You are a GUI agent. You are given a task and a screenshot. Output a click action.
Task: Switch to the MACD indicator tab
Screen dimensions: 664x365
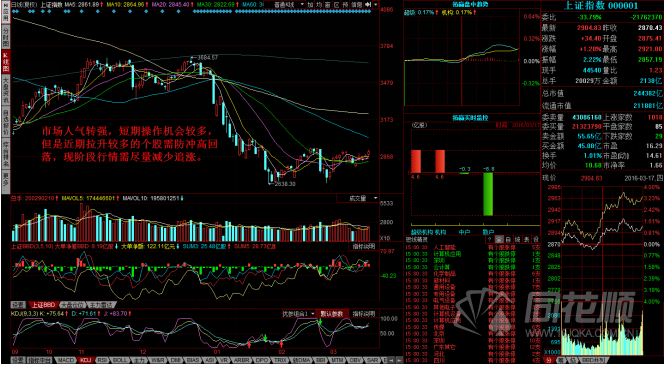coord(66,360)
